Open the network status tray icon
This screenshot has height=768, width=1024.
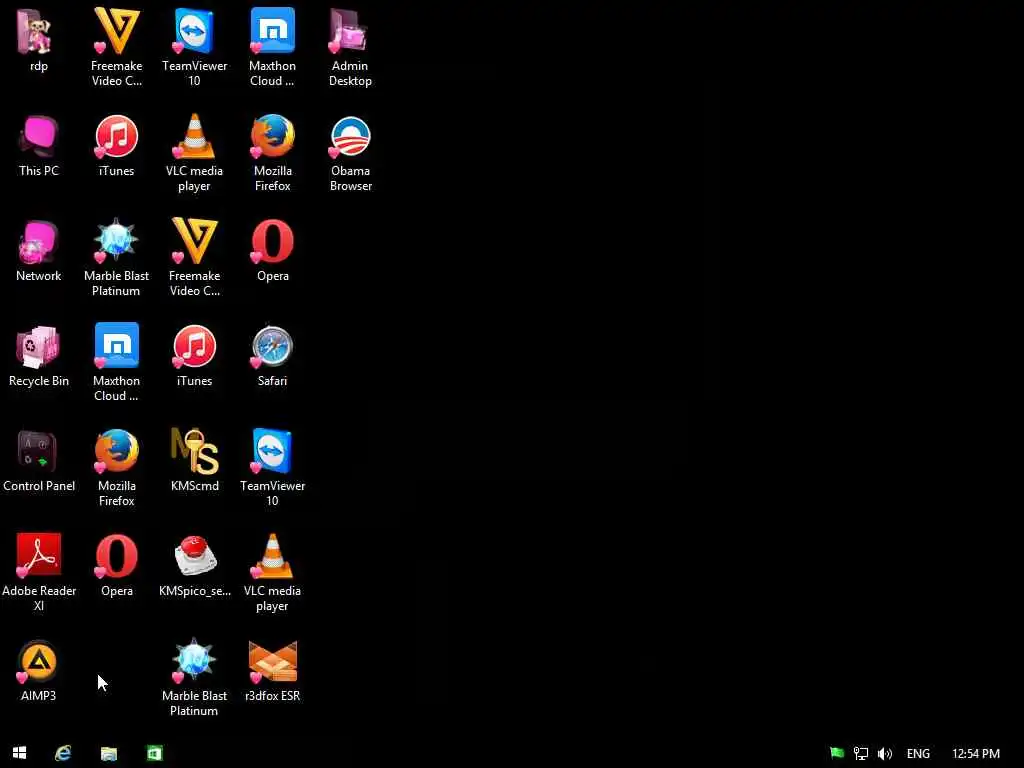(861, 754)
